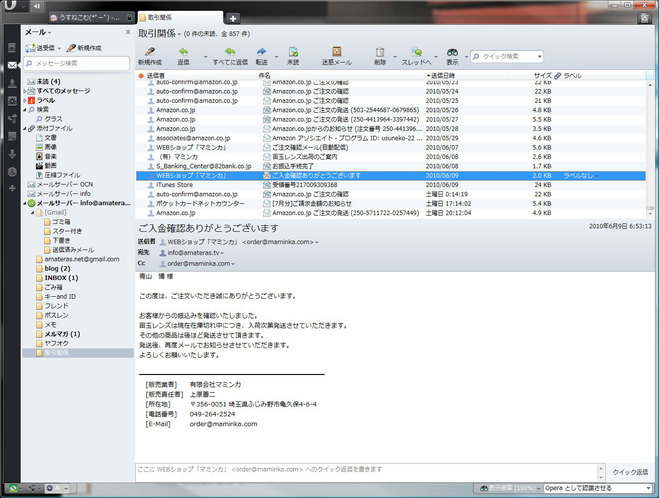This screenshot has height=498, width=659.
Task: Open the Bookmarks panel in sidebar
Action: [x=12, y=47]
